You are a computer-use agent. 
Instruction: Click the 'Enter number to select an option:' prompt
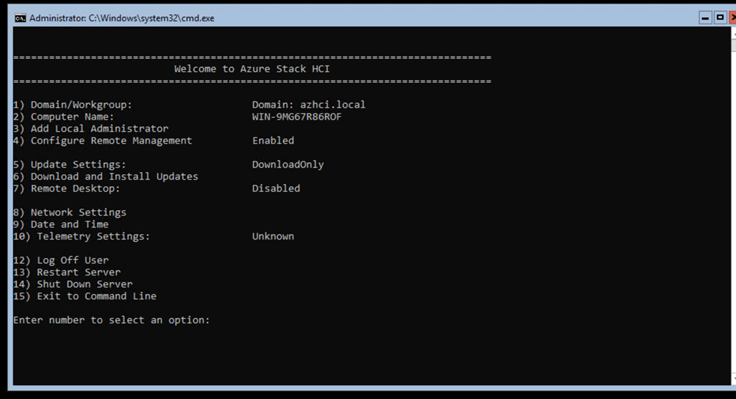tap(111, 320)
